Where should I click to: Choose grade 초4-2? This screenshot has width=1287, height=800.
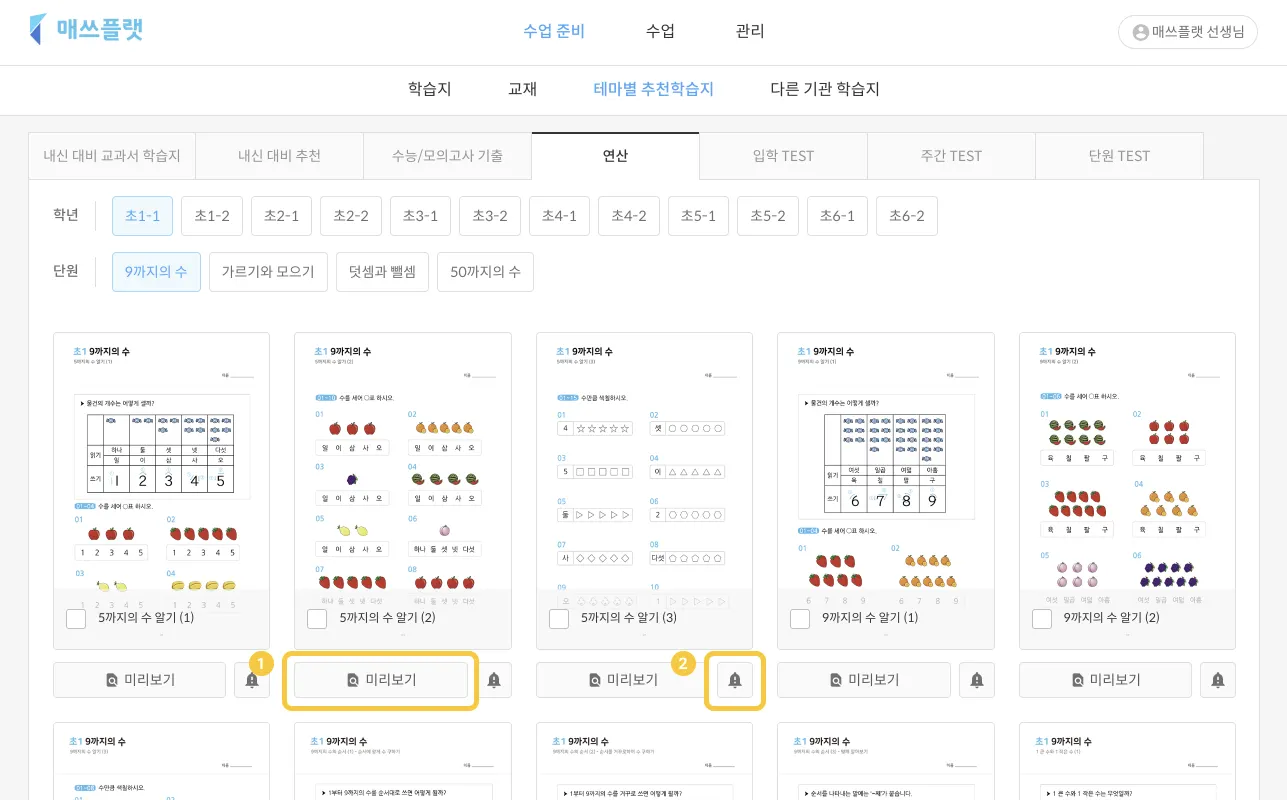click(x=629, y=216)
